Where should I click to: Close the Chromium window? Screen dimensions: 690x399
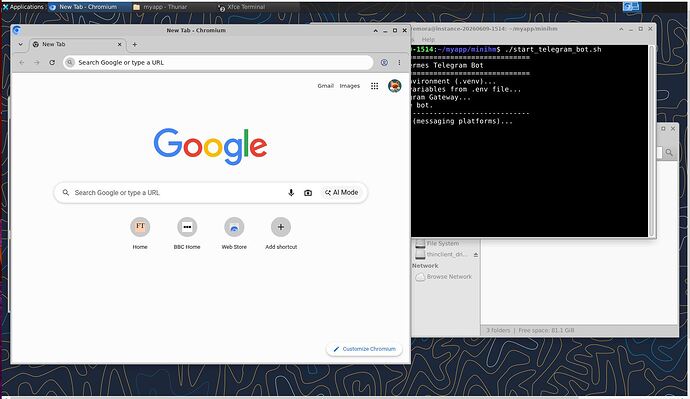point(404,30)
